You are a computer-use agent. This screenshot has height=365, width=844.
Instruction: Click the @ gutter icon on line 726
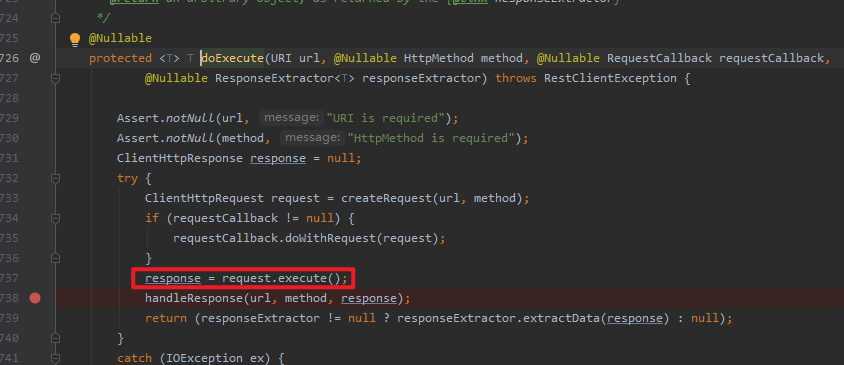(35, 58)
